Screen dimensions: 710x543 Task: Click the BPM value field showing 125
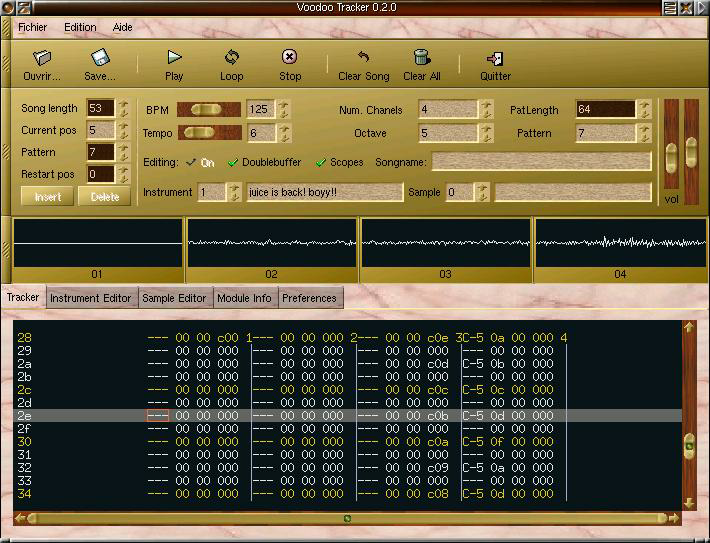tap(261, 109)
